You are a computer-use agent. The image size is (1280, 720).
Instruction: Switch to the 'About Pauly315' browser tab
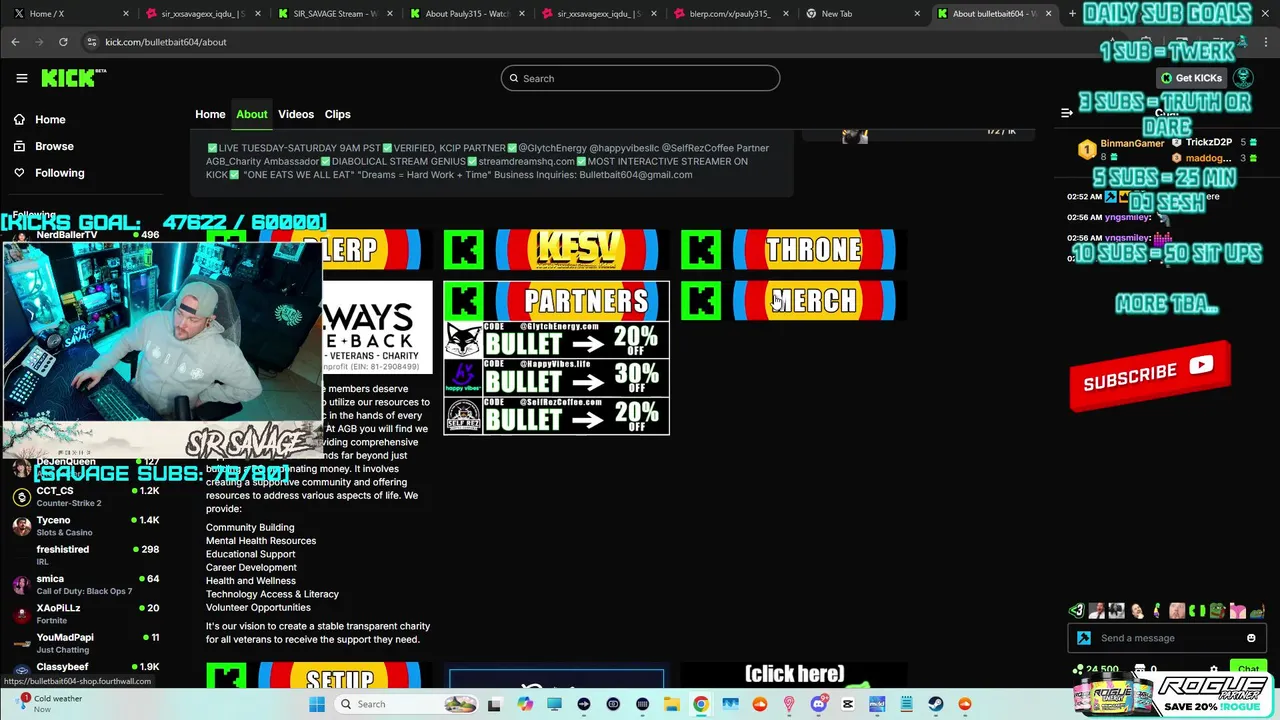[466, 14]
